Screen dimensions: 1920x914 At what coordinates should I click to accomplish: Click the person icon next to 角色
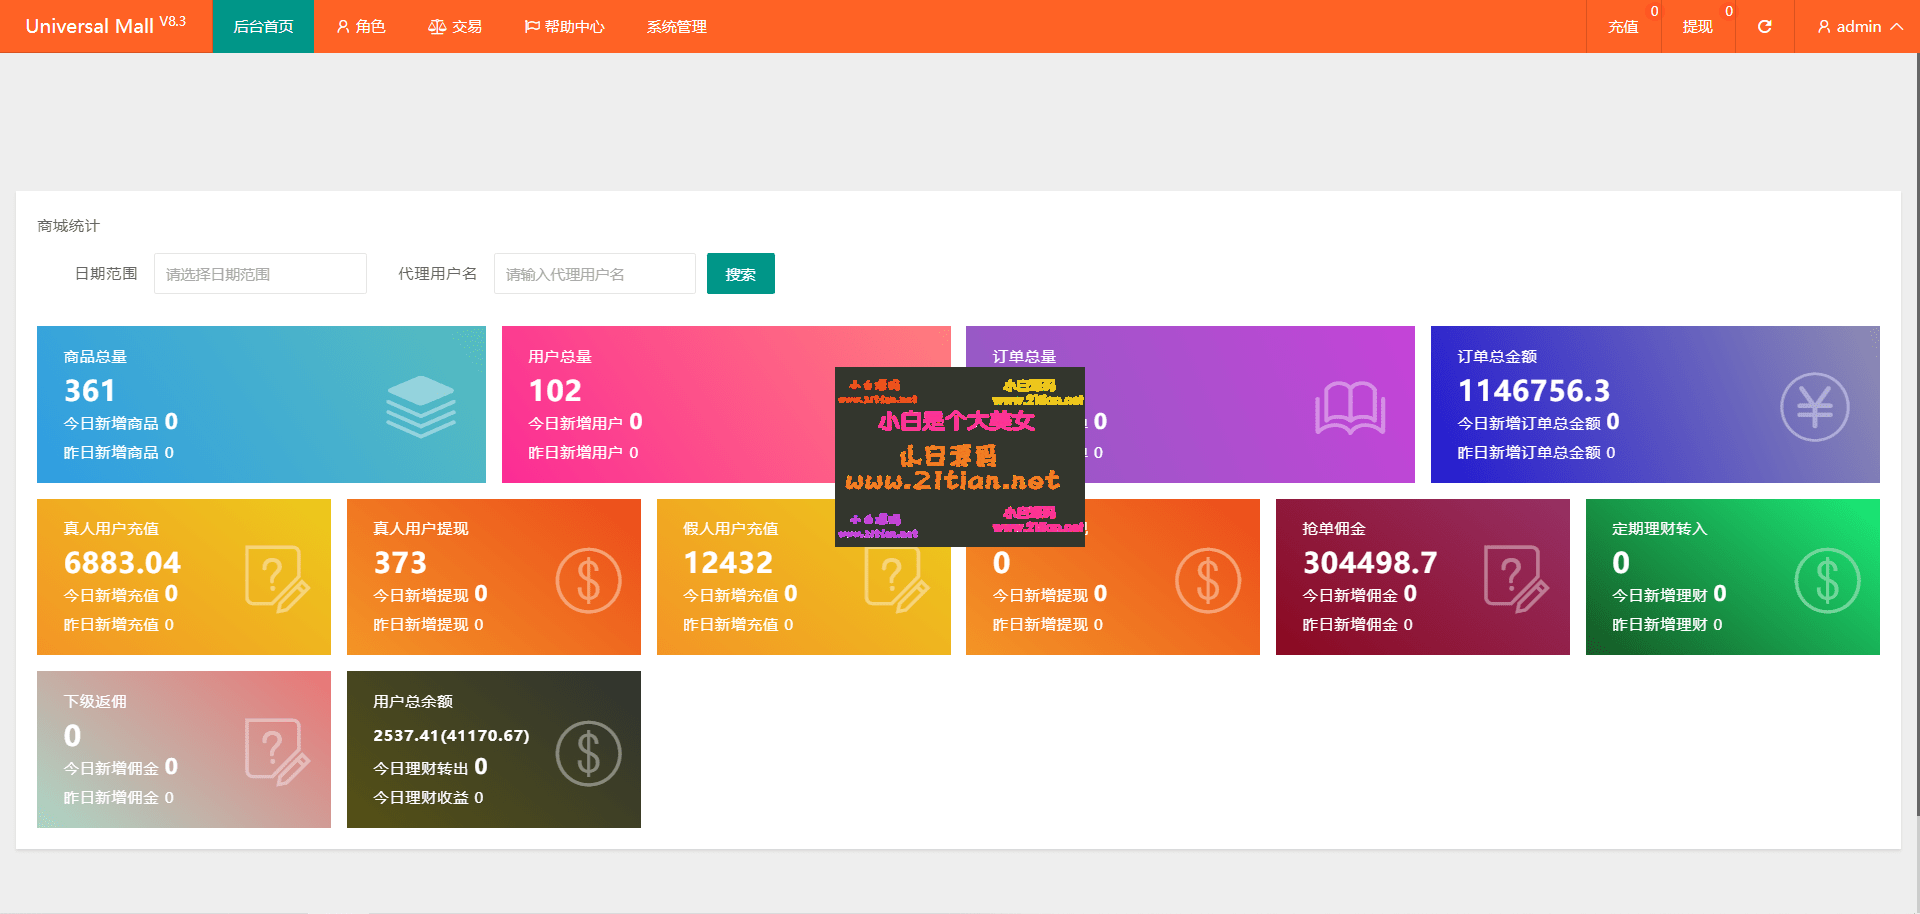coord(342,27)
